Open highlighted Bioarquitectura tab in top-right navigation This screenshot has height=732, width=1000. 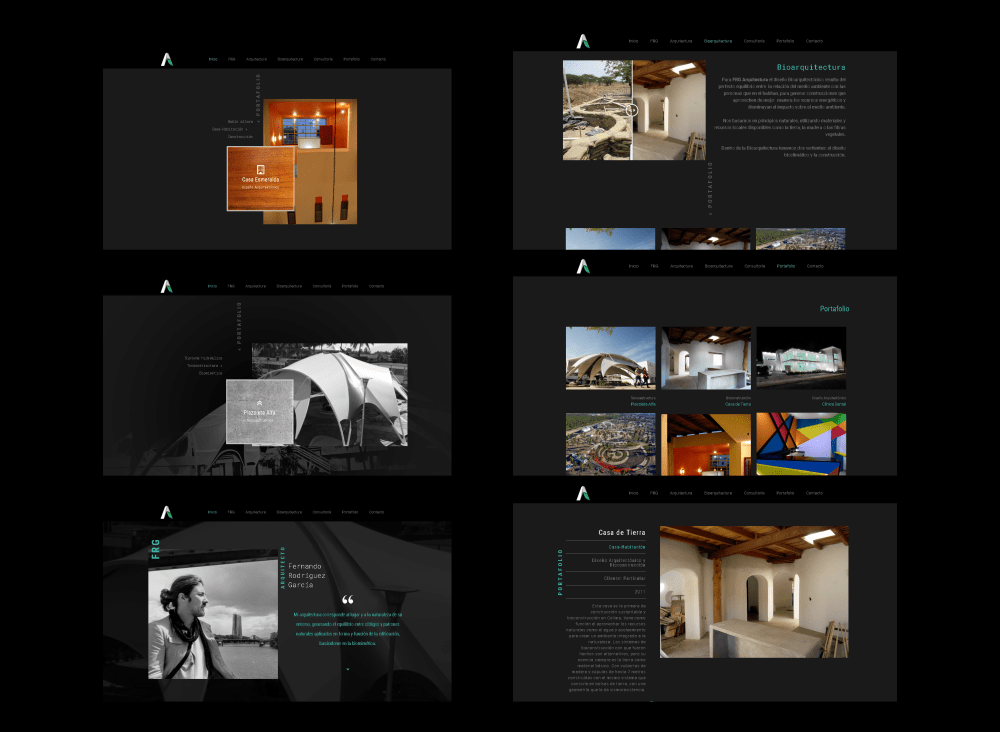tap(717, 41)
